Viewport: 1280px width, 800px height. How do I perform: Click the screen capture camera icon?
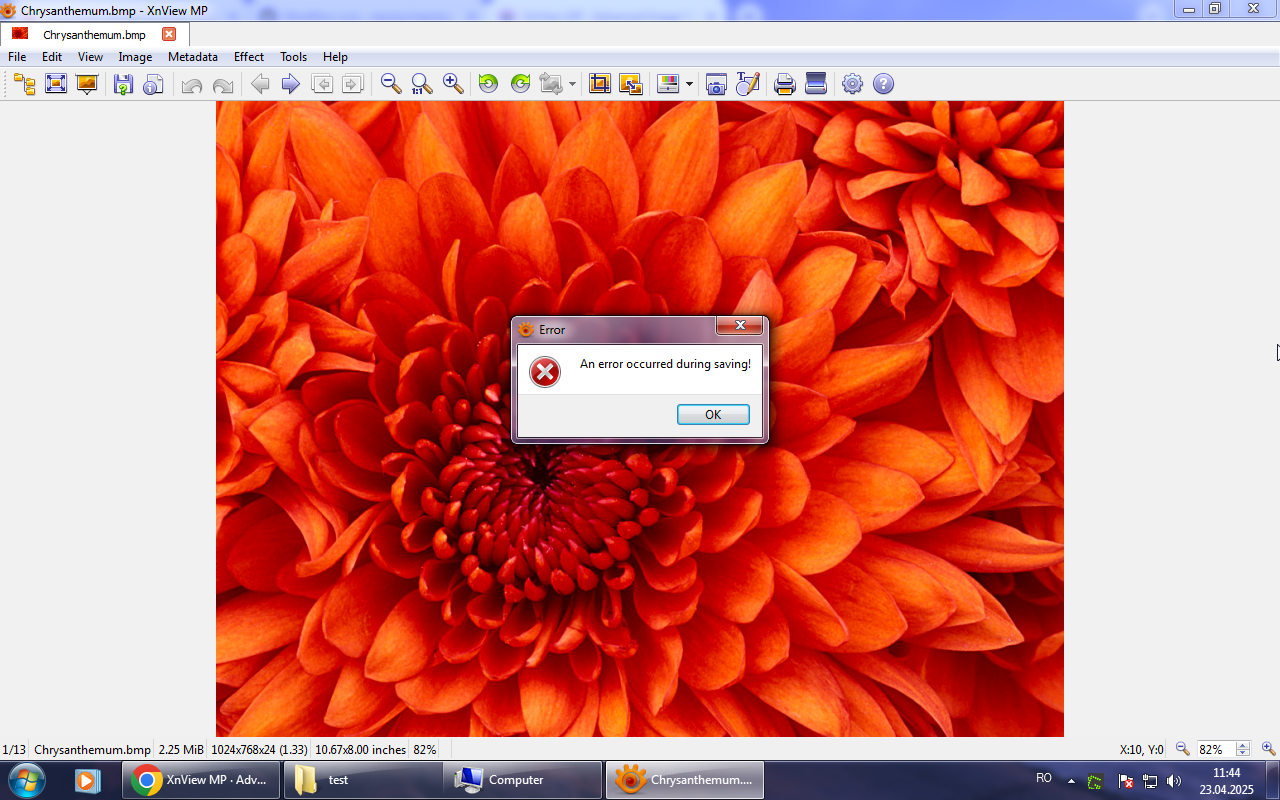pyautogui.click(x=716, y=84)
